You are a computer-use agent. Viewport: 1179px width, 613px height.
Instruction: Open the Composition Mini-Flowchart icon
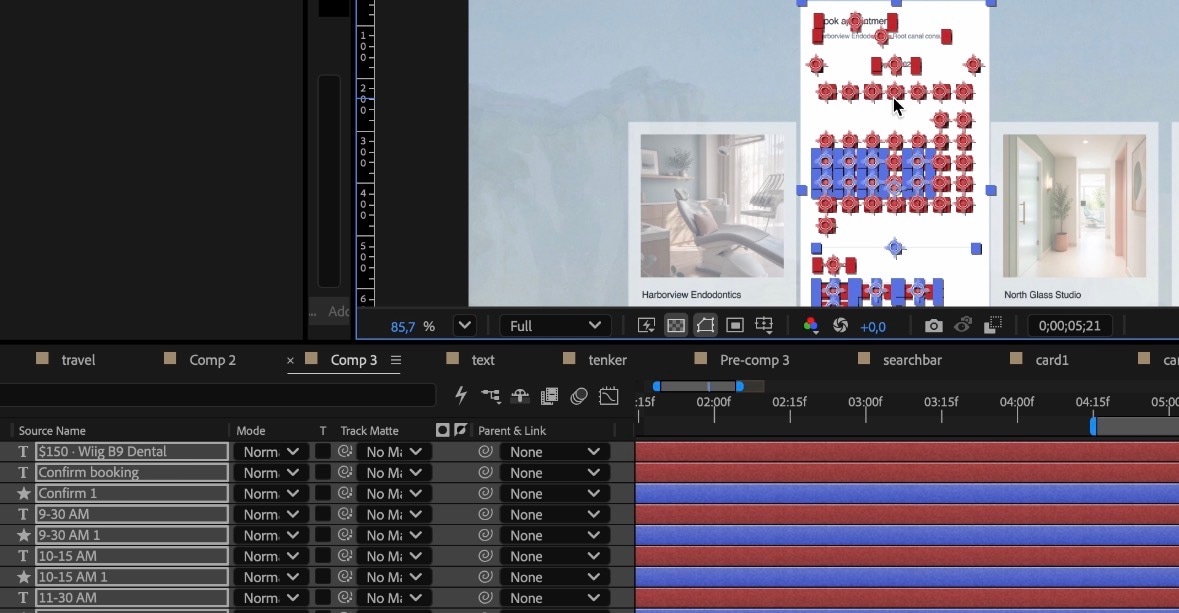click(x=490, y=395)
